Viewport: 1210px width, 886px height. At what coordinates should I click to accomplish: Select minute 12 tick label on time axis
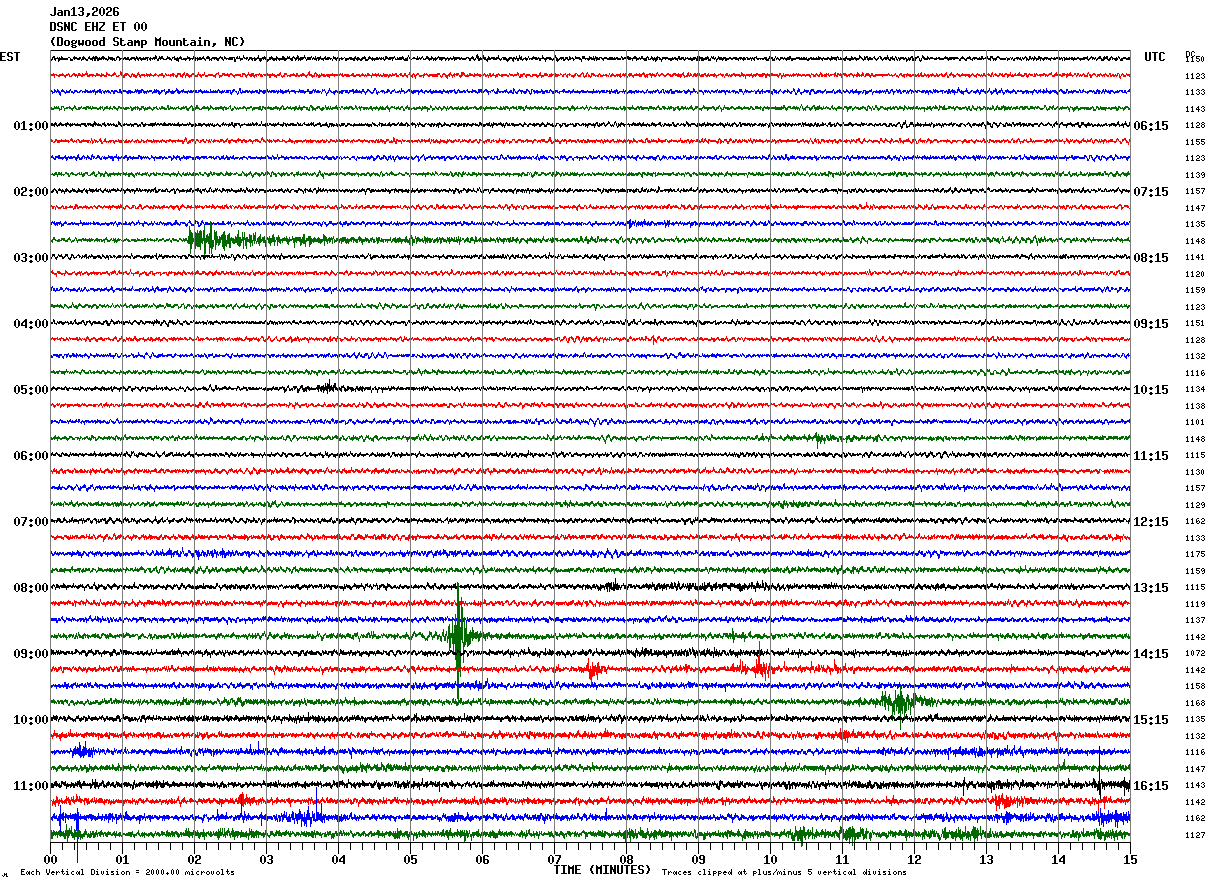[914, 859]
